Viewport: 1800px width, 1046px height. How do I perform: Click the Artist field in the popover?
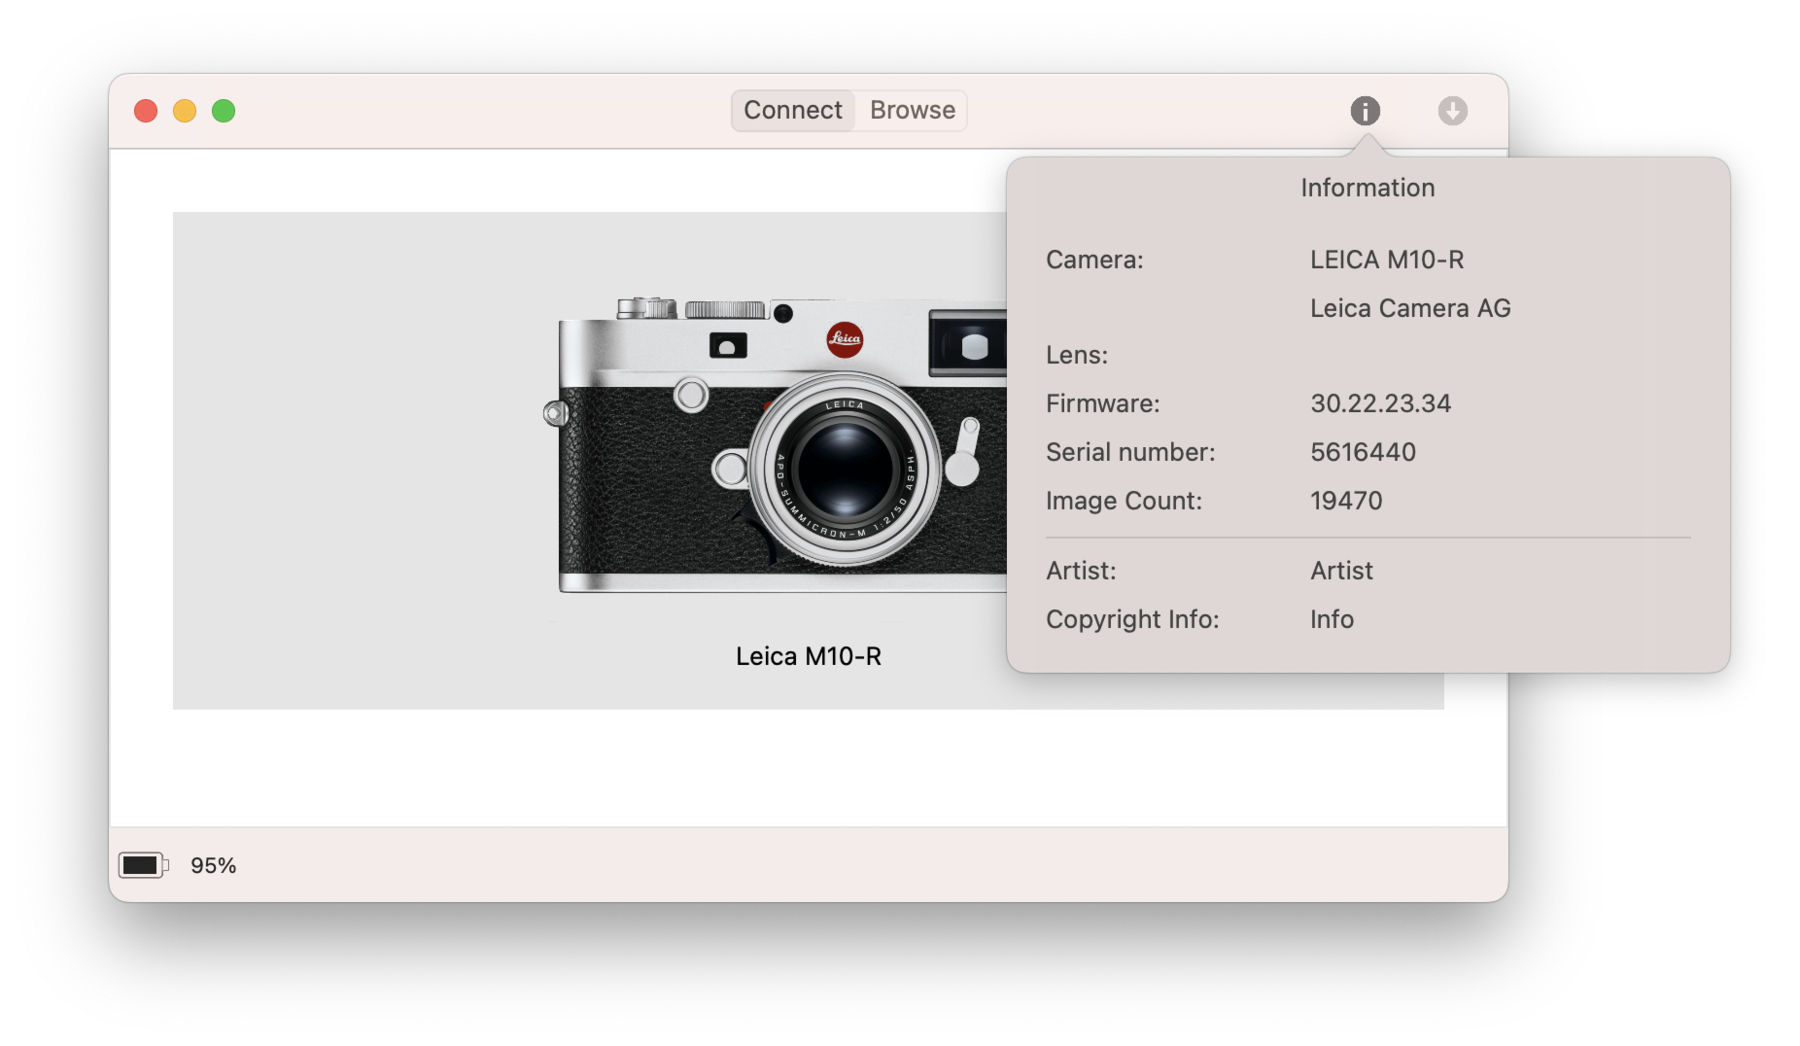pyautogui.click(x=1341, y=570)
